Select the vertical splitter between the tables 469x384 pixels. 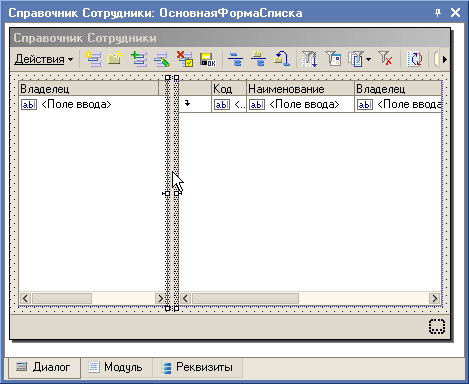172,193
